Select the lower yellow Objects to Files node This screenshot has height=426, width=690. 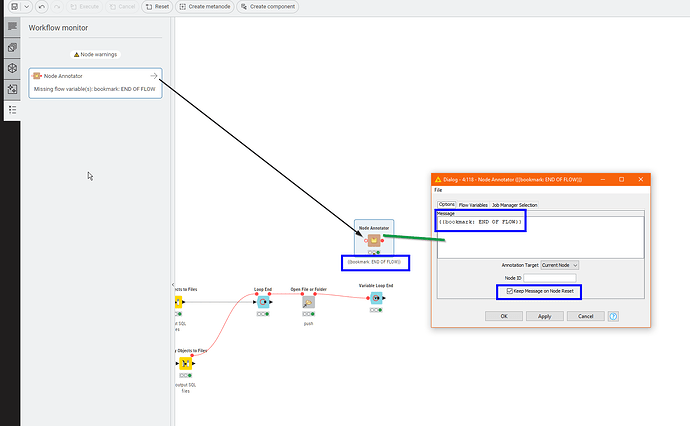(x=186, y=364)
